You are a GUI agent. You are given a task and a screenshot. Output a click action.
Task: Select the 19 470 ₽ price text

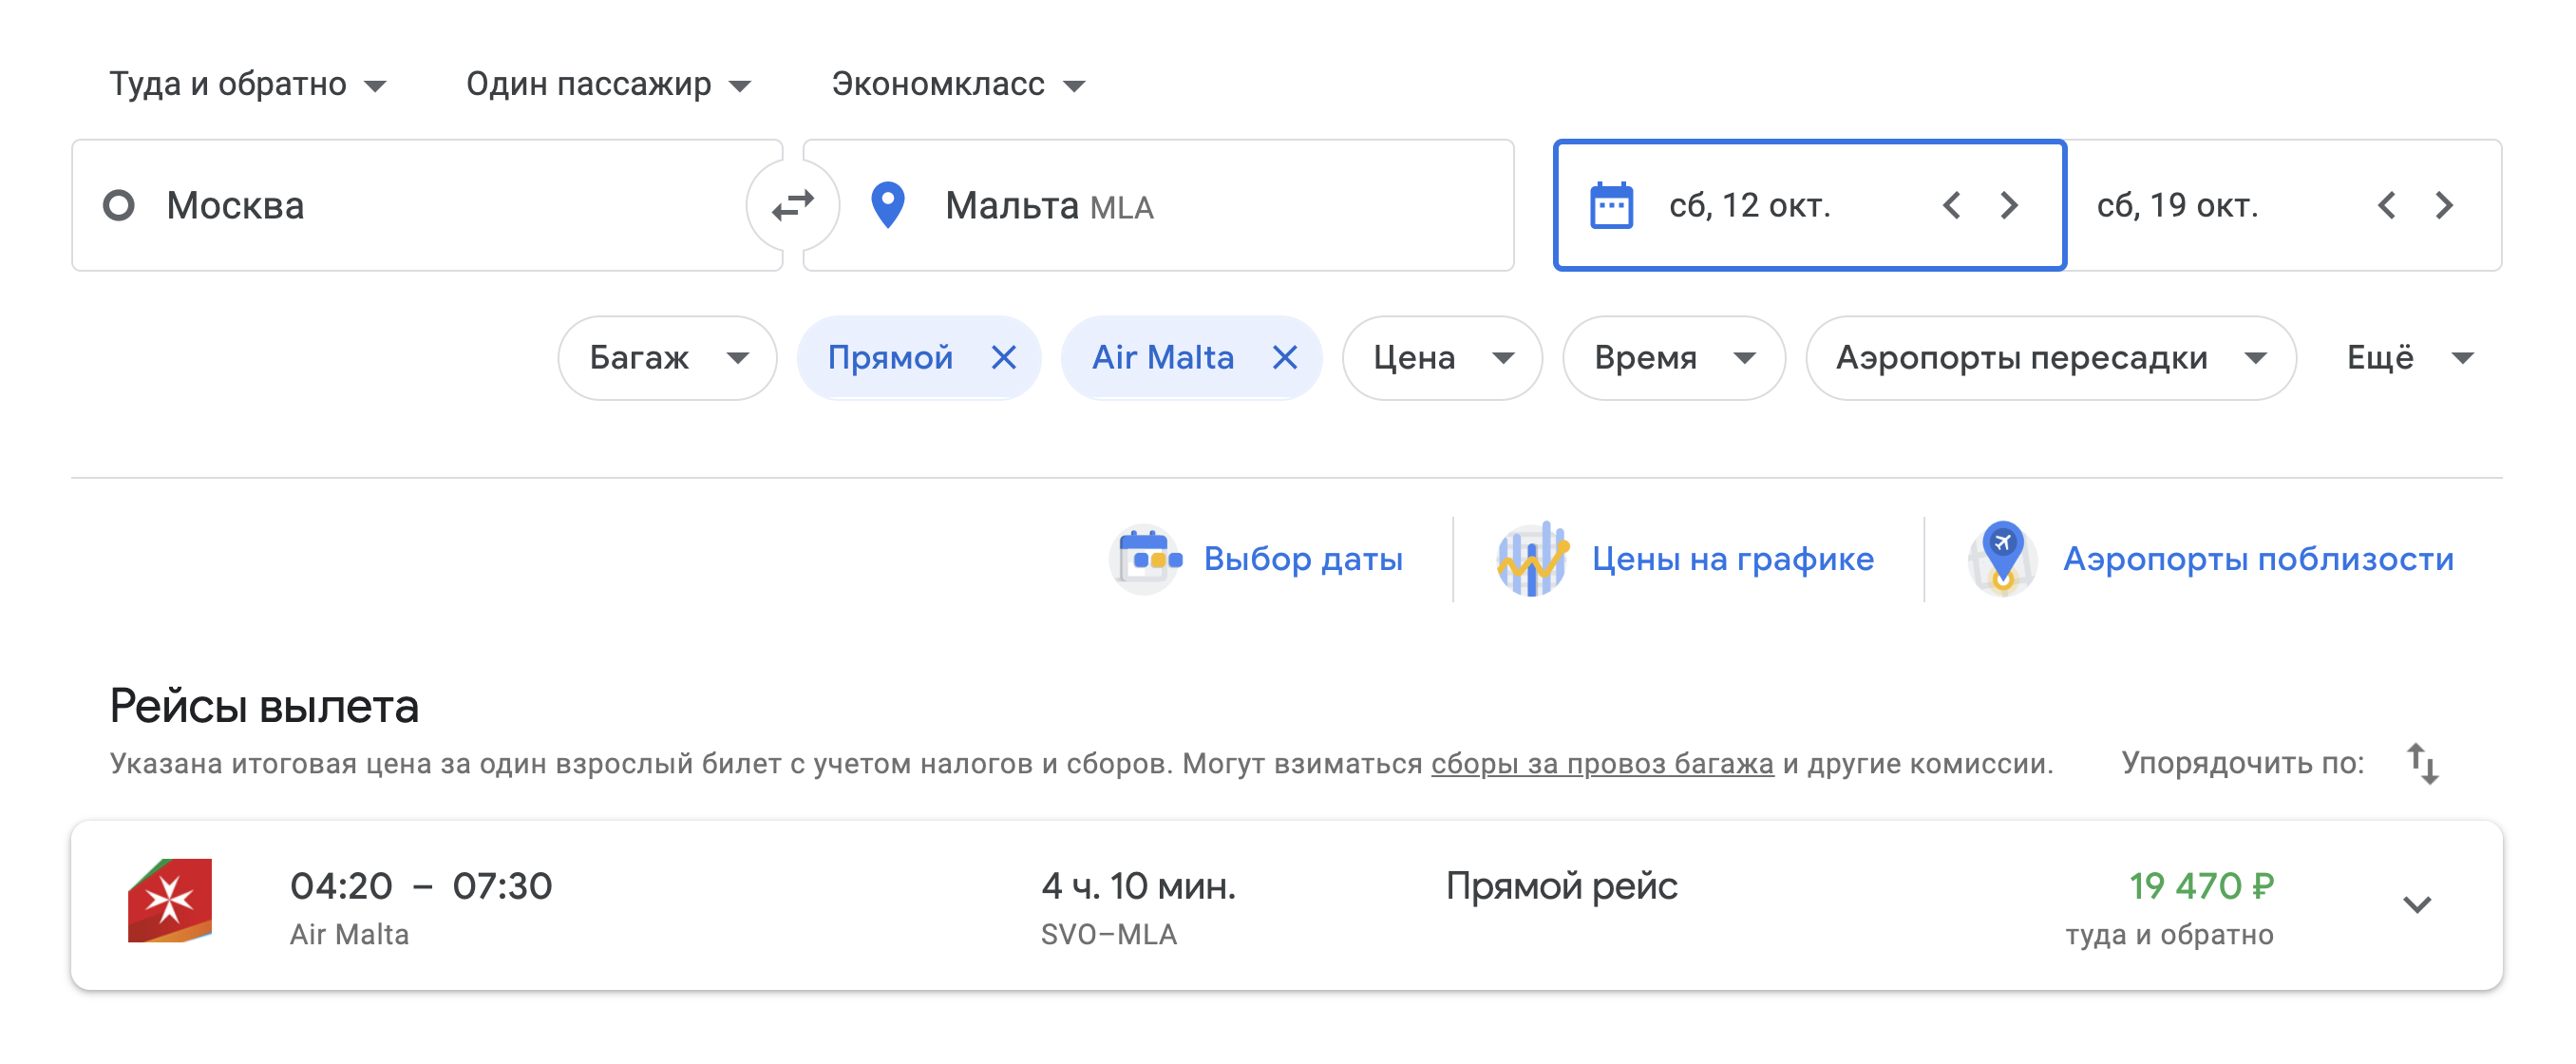2201,886
